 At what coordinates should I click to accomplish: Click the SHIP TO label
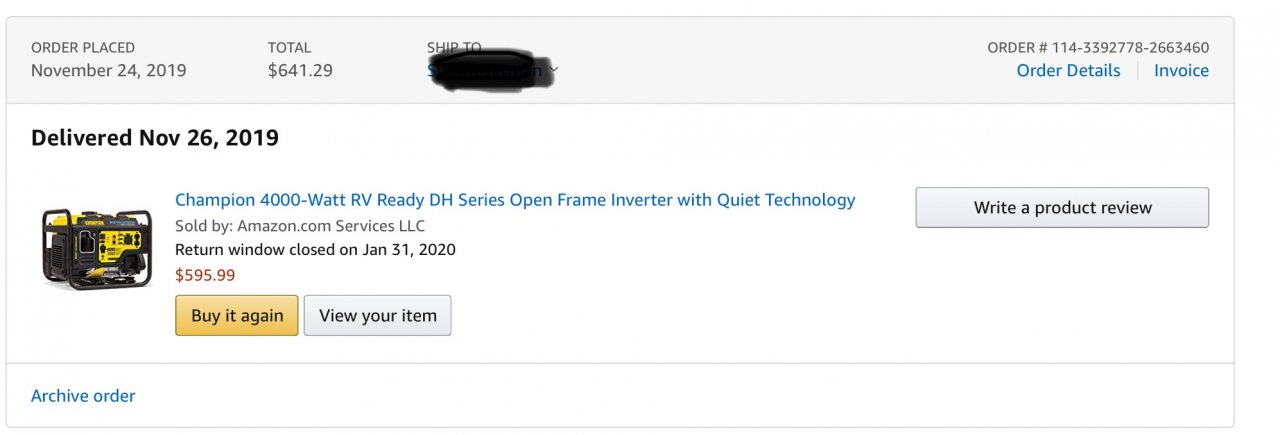454,47
